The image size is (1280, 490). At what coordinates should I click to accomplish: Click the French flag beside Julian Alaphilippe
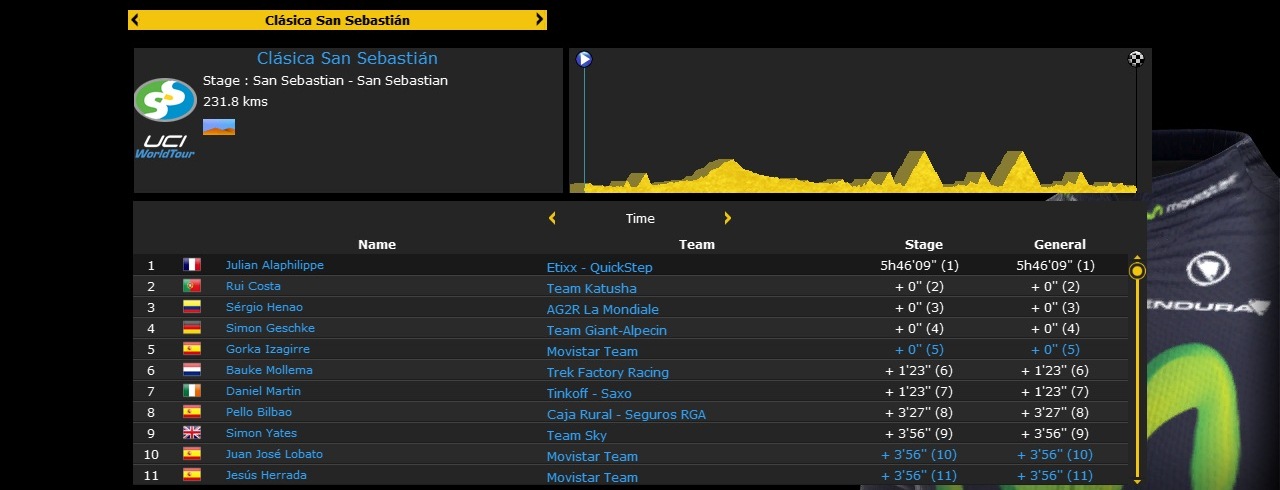point(192,265)
